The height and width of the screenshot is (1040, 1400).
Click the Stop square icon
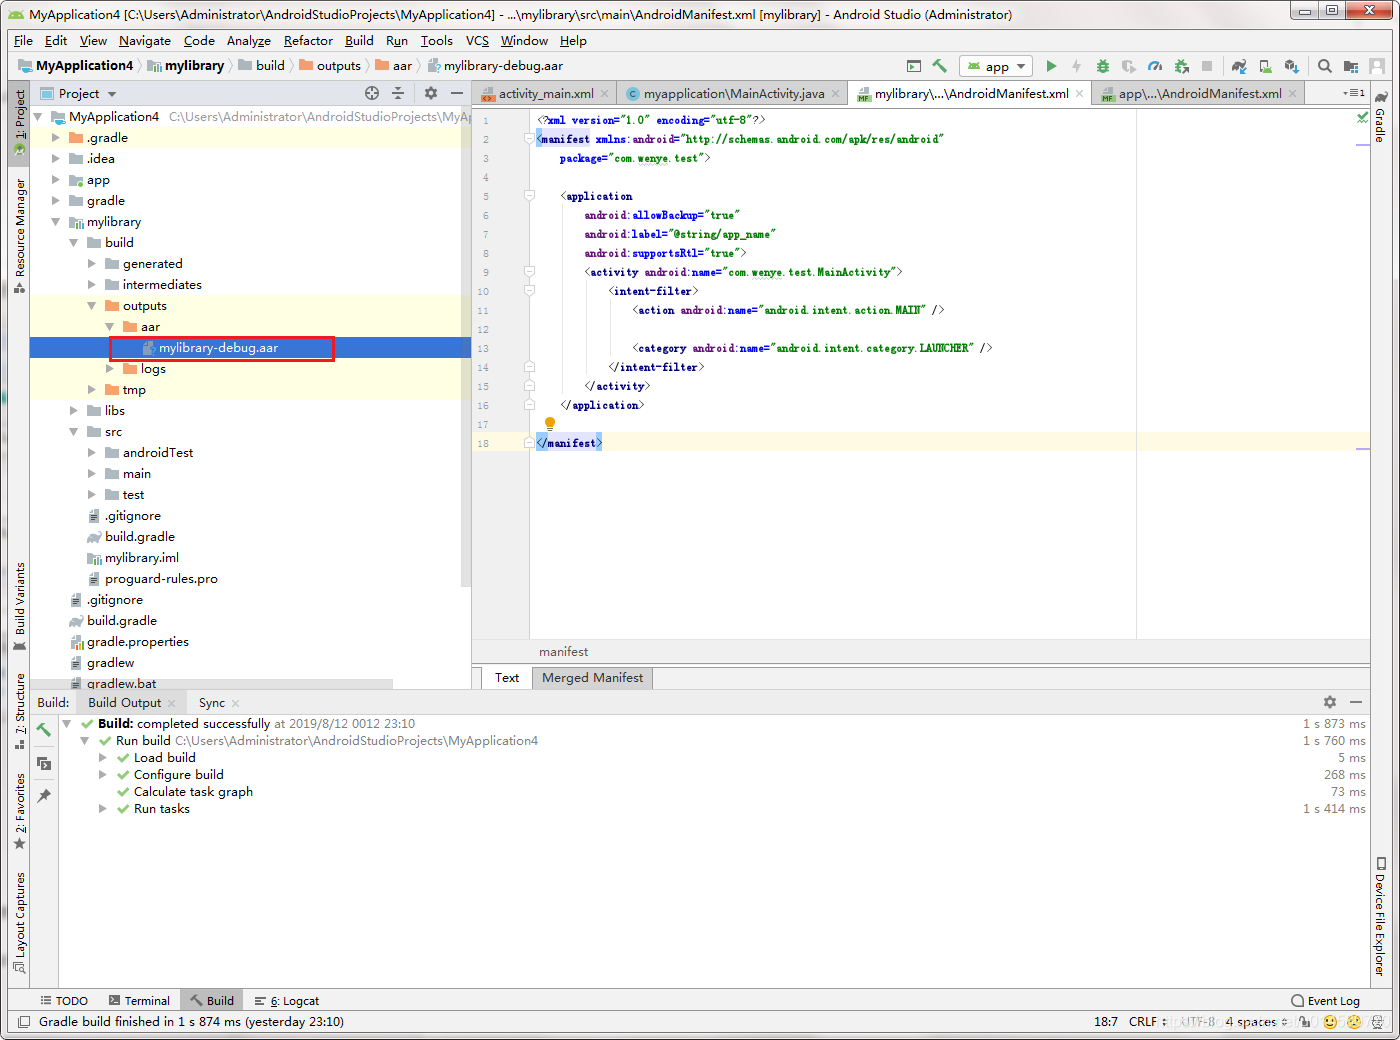tap(1207, 66)
